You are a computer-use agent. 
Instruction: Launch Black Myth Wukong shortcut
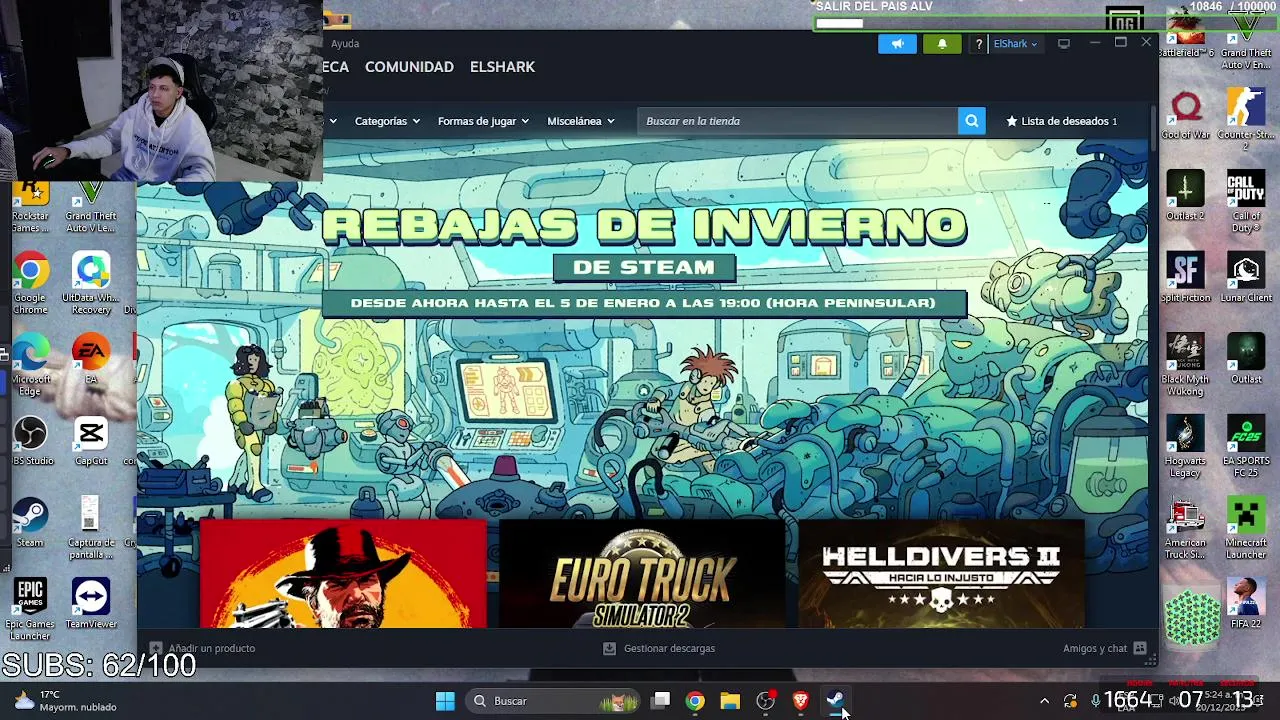point(1186,364)
